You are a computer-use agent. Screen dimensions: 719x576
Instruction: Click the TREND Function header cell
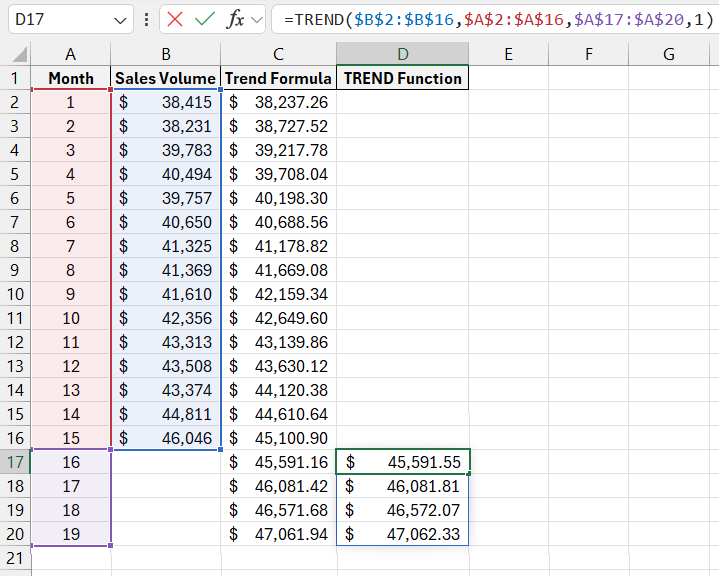click(x=403, y=78)
